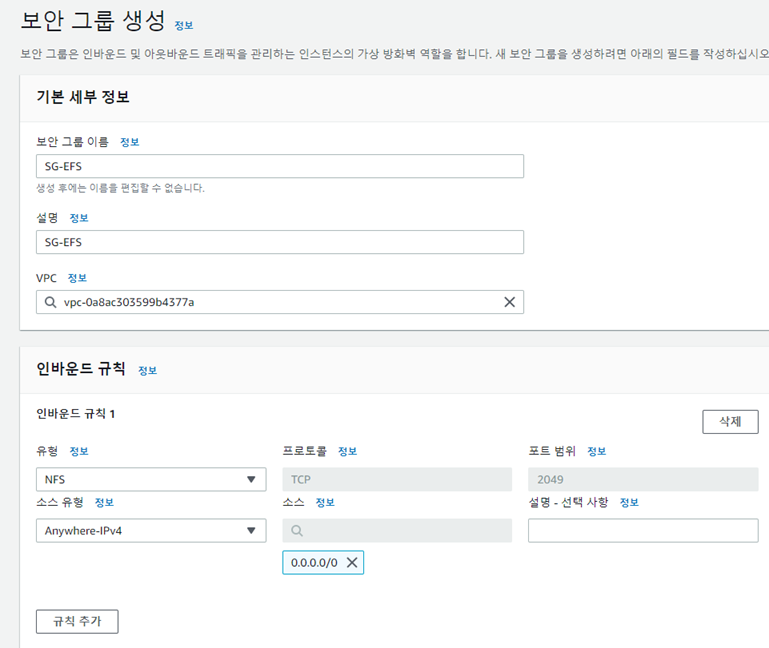Open 정보 link next to 소스 유형 label

104,502
